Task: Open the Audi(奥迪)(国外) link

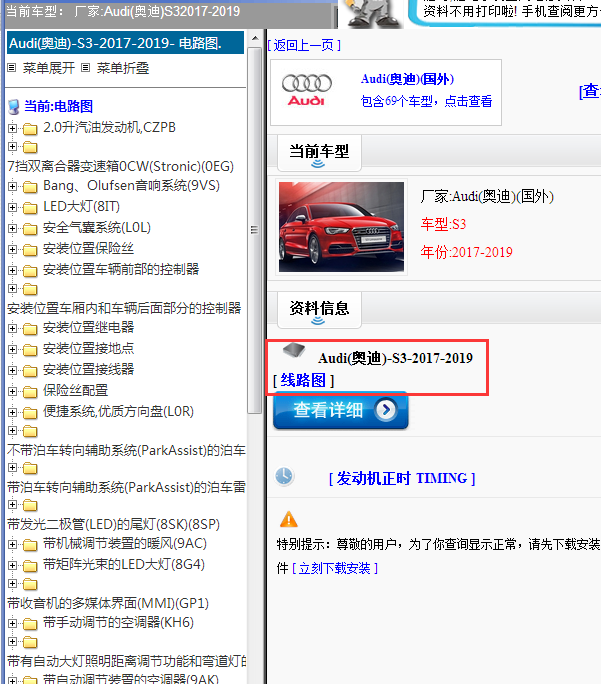Action: (407, 79)
